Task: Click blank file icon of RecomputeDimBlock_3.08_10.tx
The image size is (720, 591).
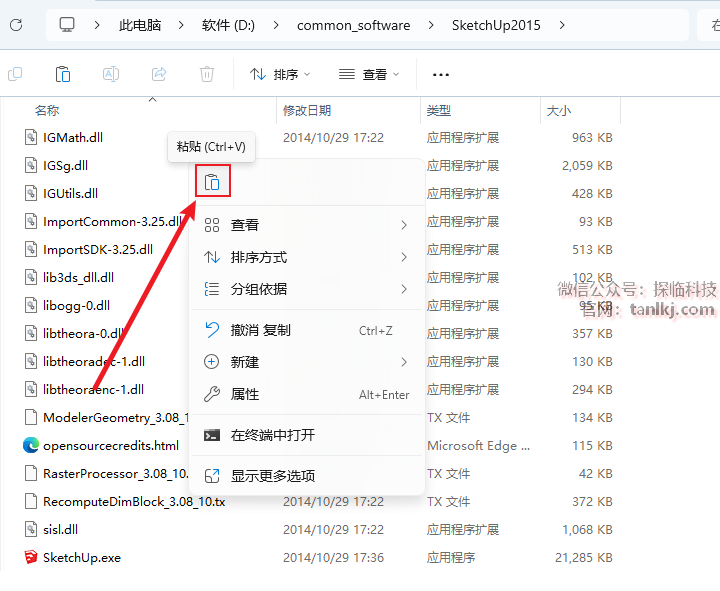Action: pyautogui.click(x=30, y=501)
